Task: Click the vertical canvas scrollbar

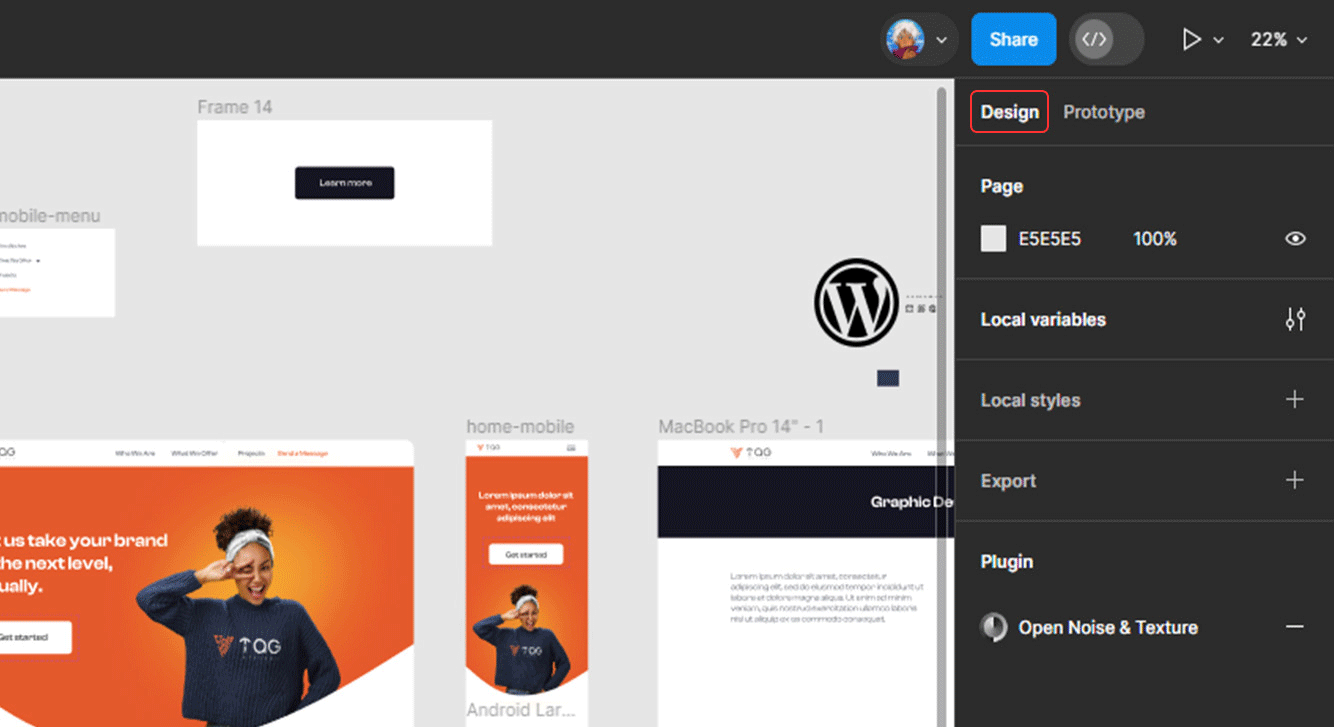Action: pos(941,407)
